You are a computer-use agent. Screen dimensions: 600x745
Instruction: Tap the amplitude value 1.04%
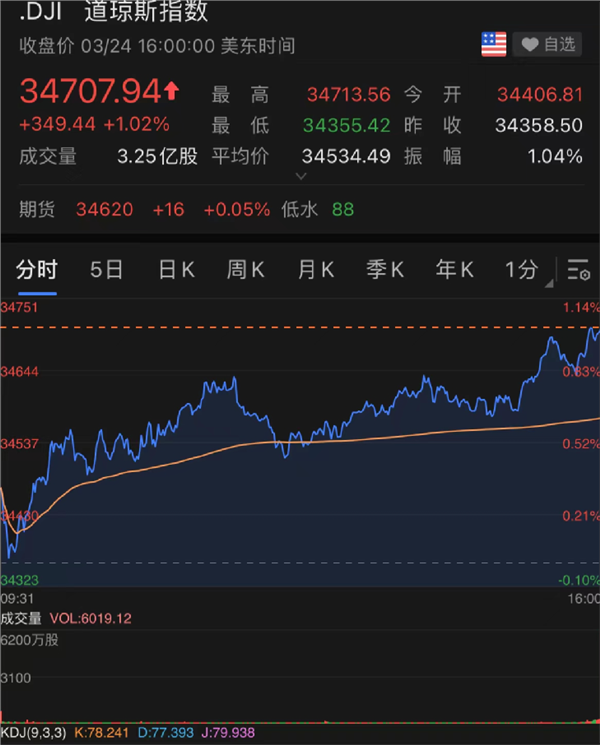tap(555, 156)
